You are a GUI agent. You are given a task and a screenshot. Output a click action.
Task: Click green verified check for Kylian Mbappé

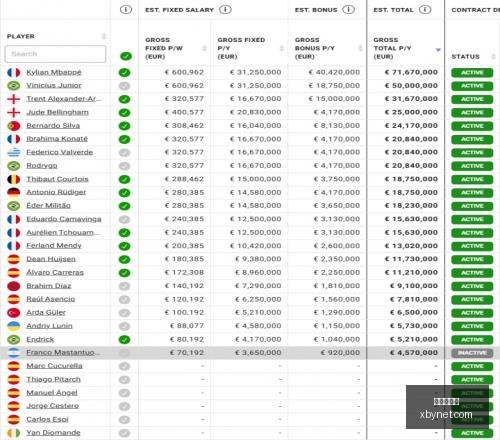coord(124,72)
